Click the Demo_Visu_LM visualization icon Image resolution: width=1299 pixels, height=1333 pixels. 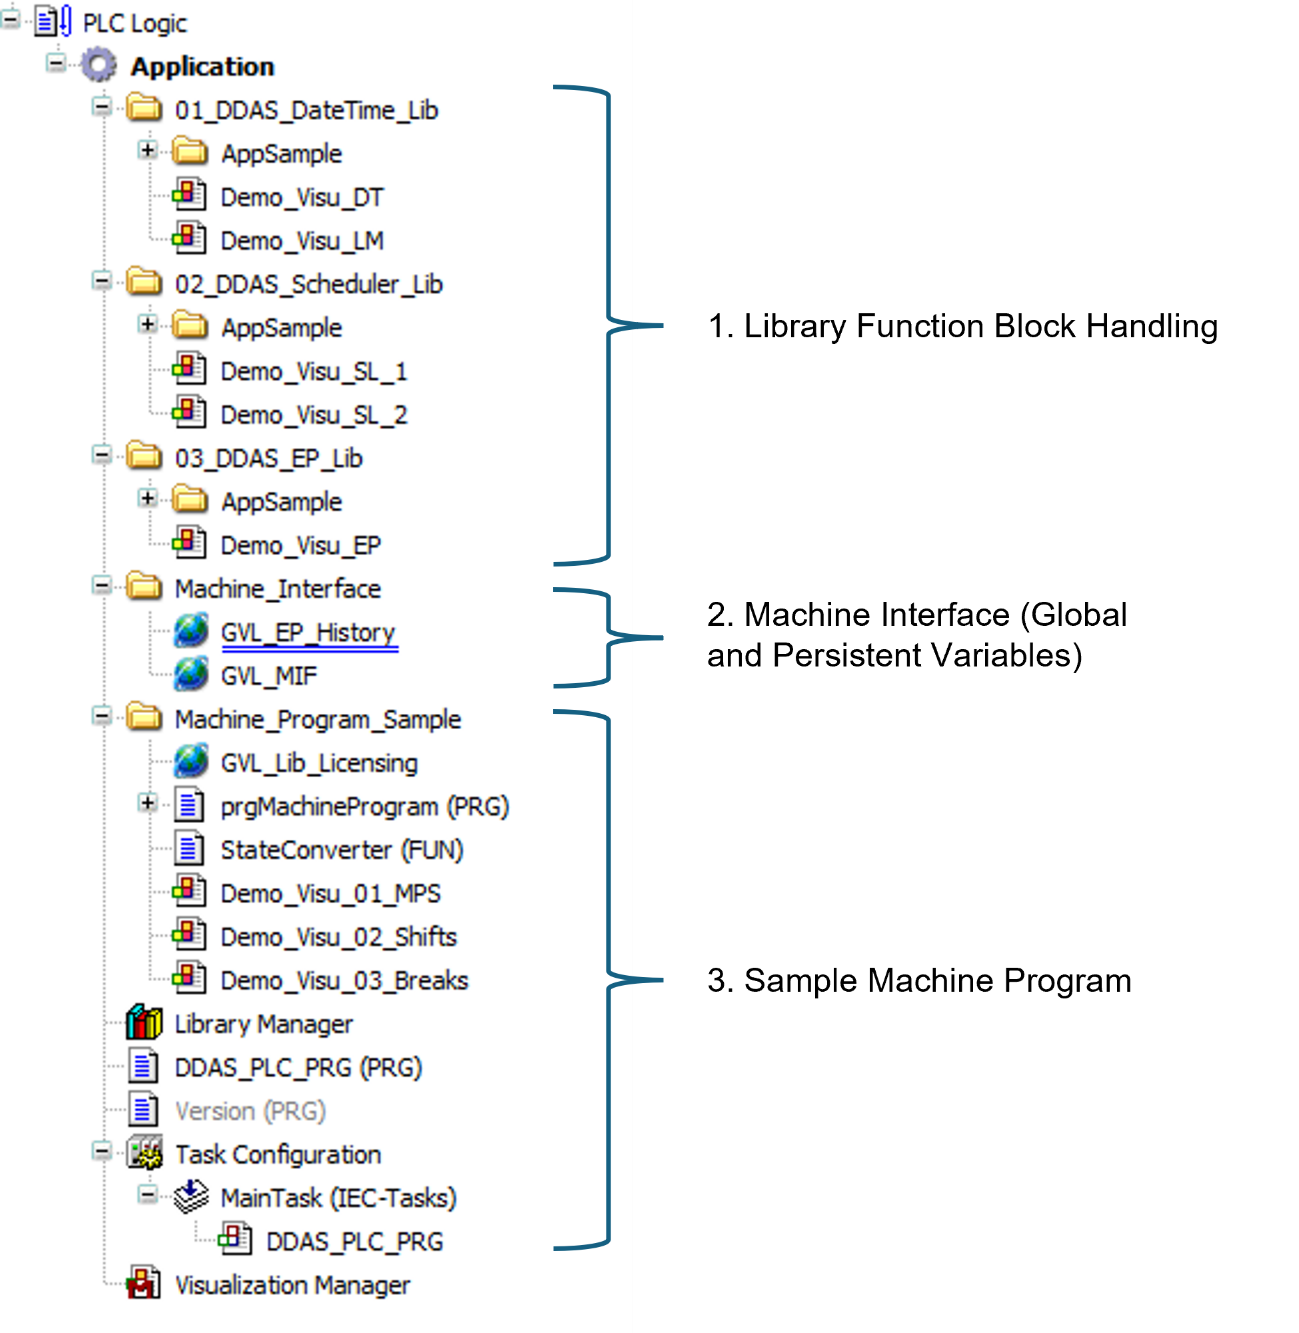(x=189, y=238)
